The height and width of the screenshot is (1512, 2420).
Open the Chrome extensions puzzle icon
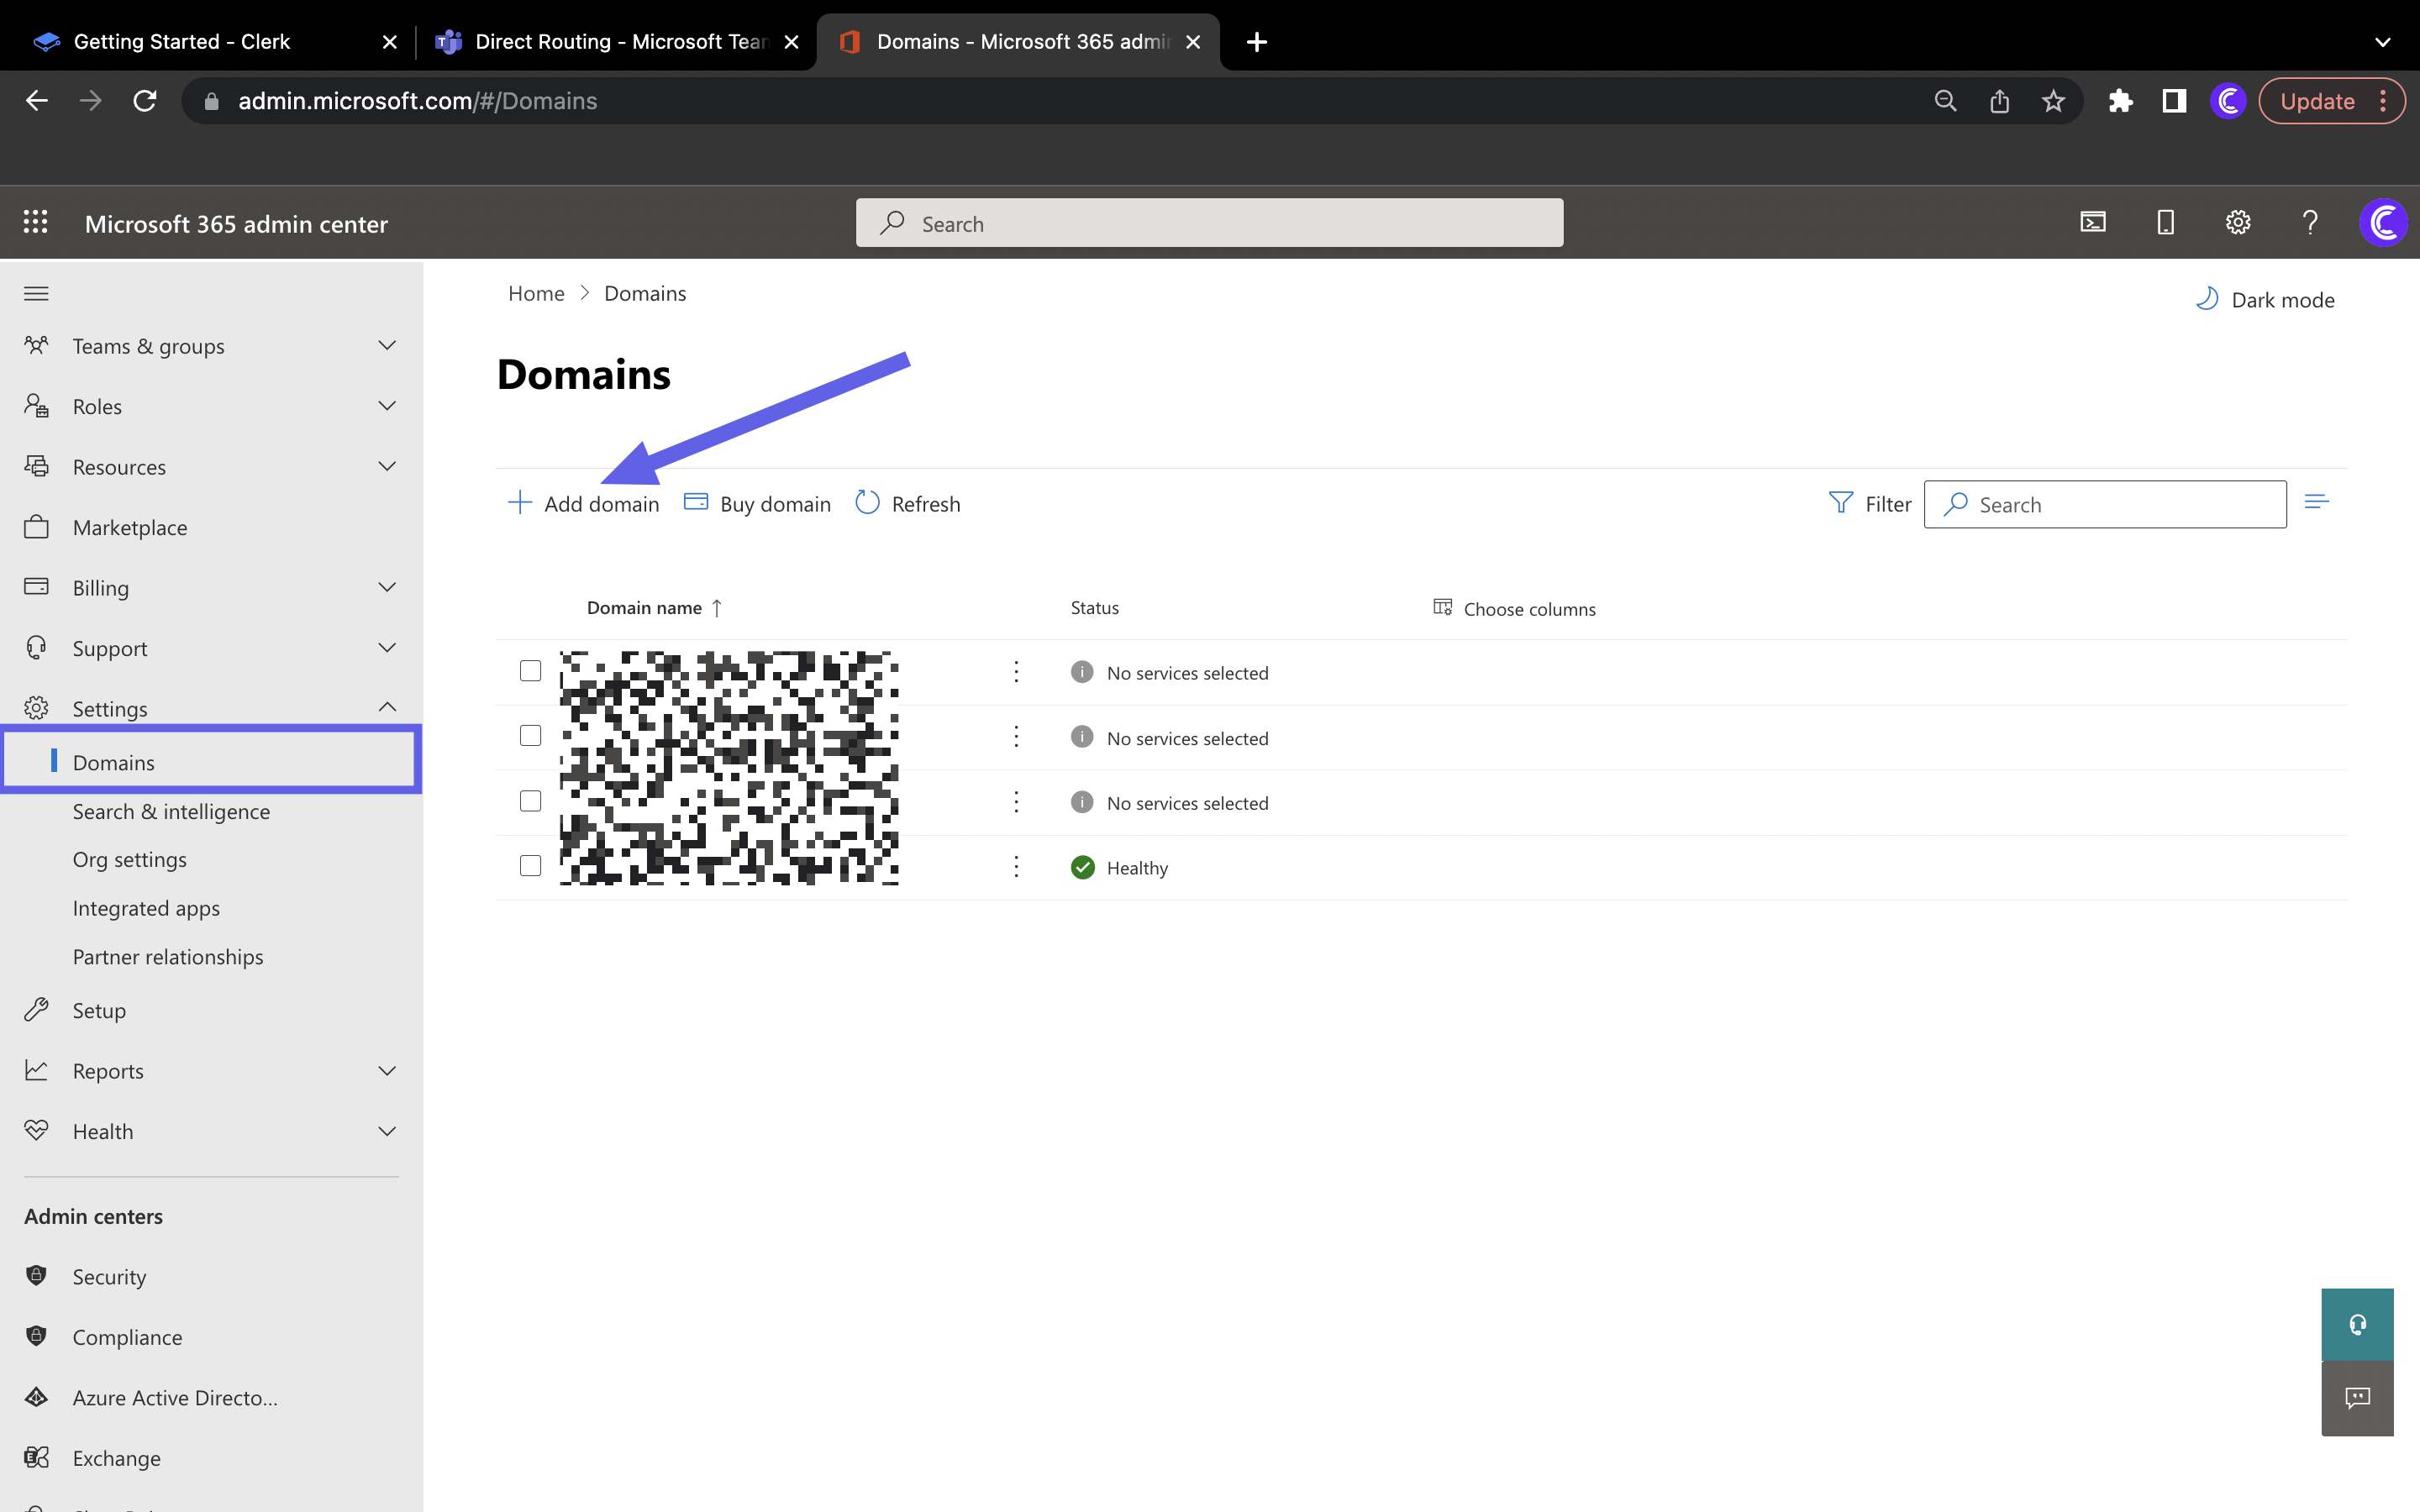[x=2120, y=101]
